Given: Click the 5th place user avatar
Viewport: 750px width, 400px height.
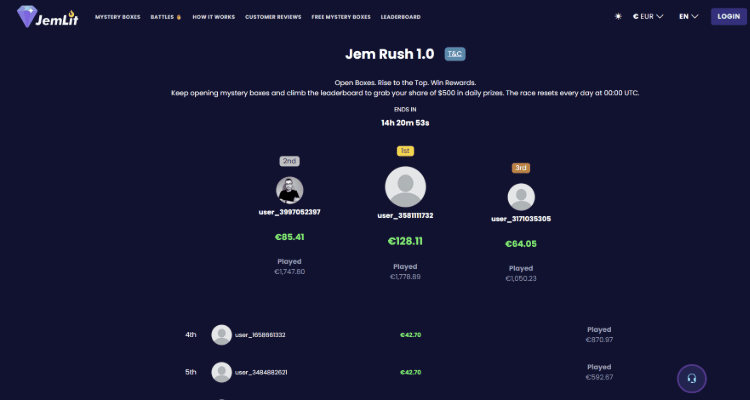Looking at the screenshot, I should click(221, 372).
